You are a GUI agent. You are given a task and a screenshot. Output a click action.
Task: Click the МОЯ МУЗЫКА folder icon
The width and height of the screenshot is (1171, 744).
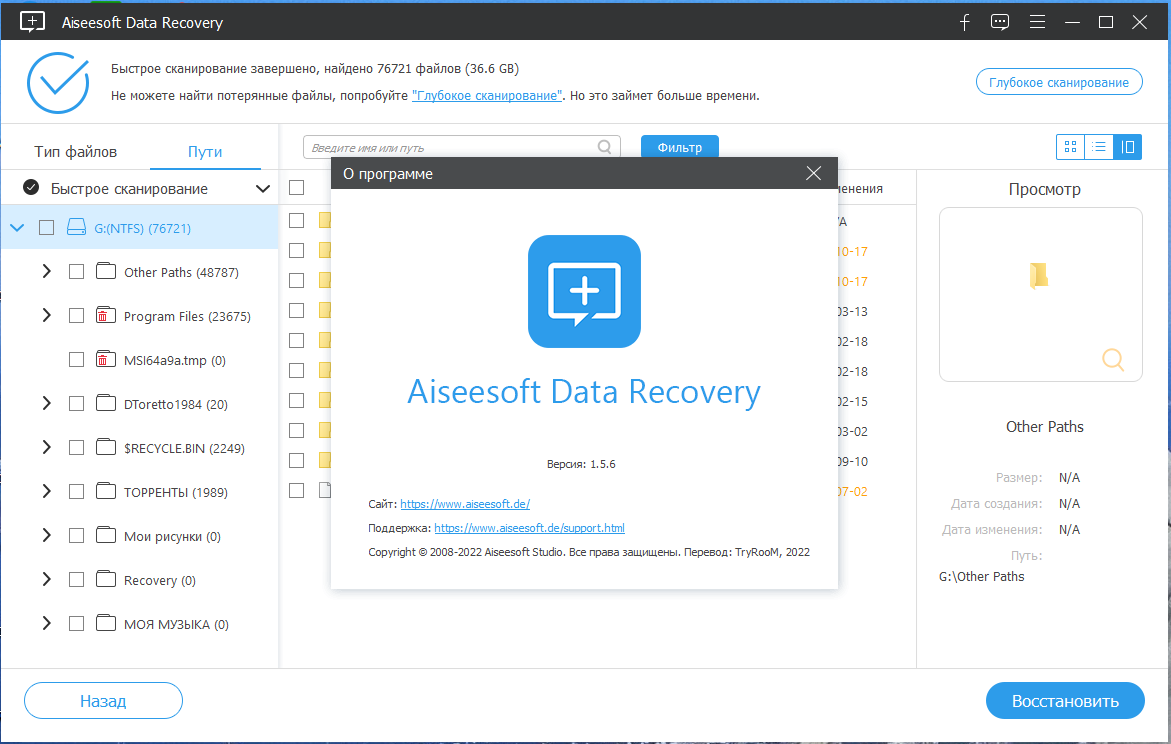tap(106, 623)
